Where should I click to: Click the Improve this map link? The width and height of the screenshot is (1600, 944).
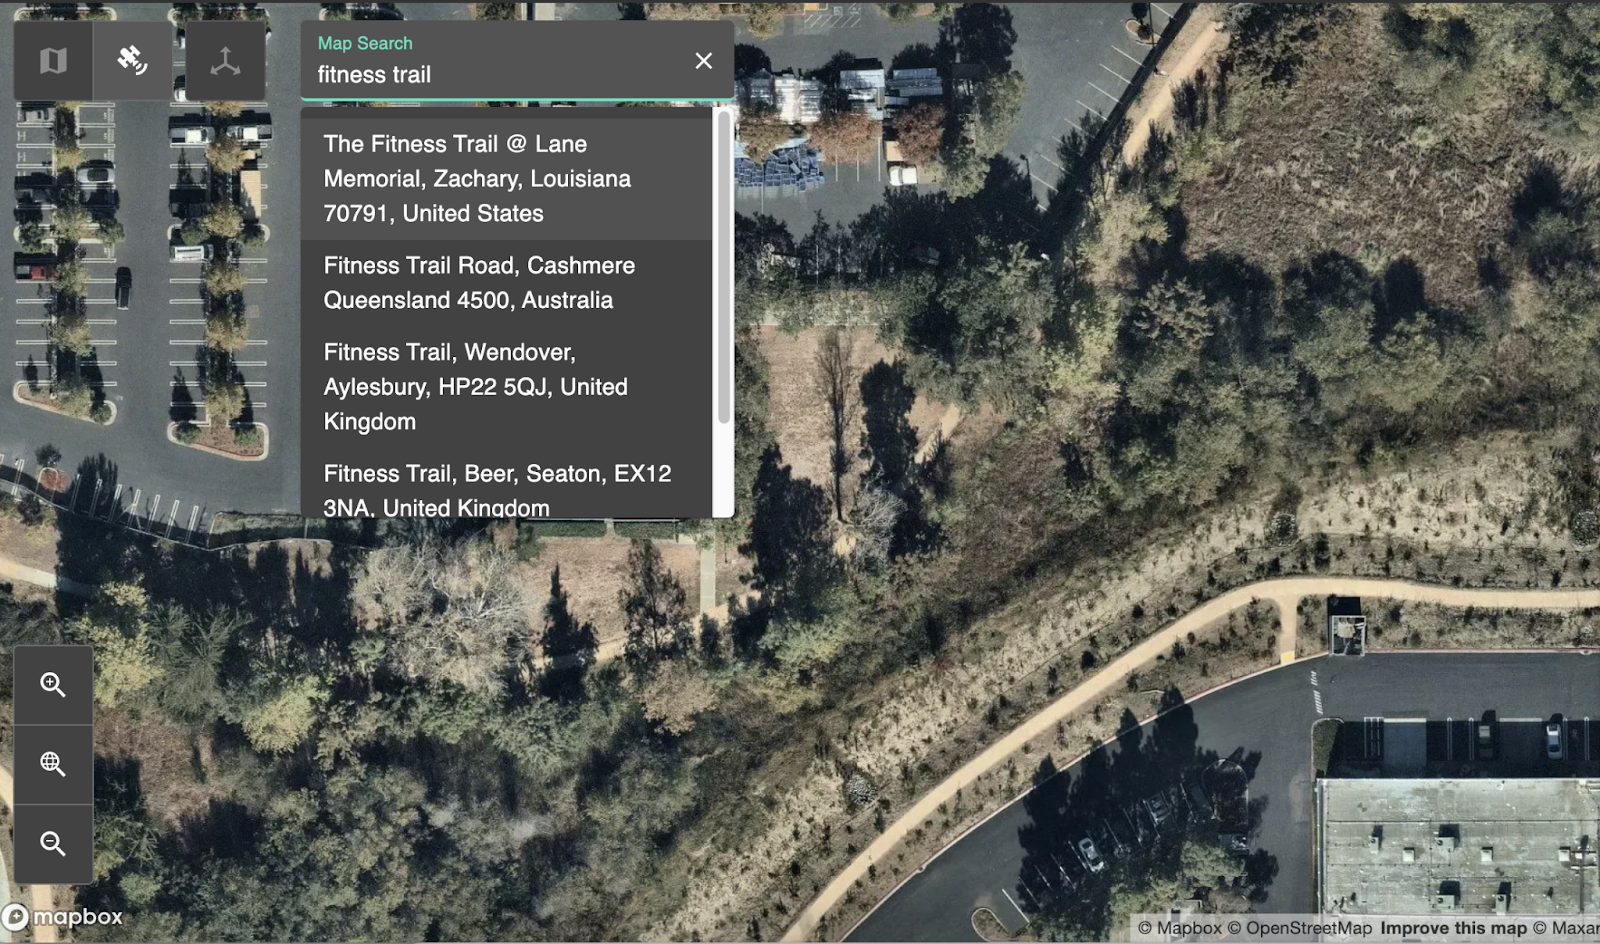pyautogui.click(x=1454, y=928)
